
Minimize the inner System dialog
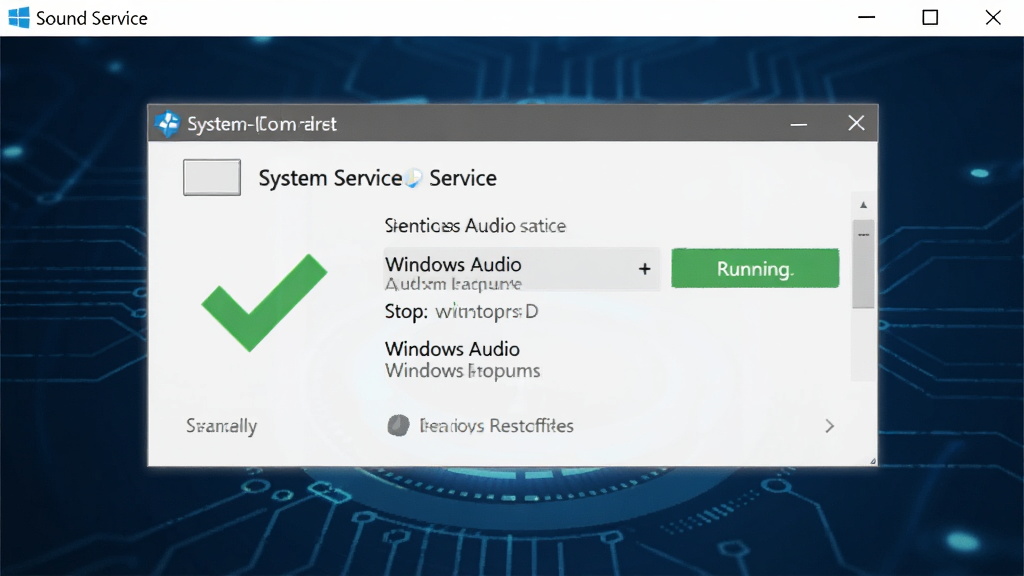(x=799, y=123)
